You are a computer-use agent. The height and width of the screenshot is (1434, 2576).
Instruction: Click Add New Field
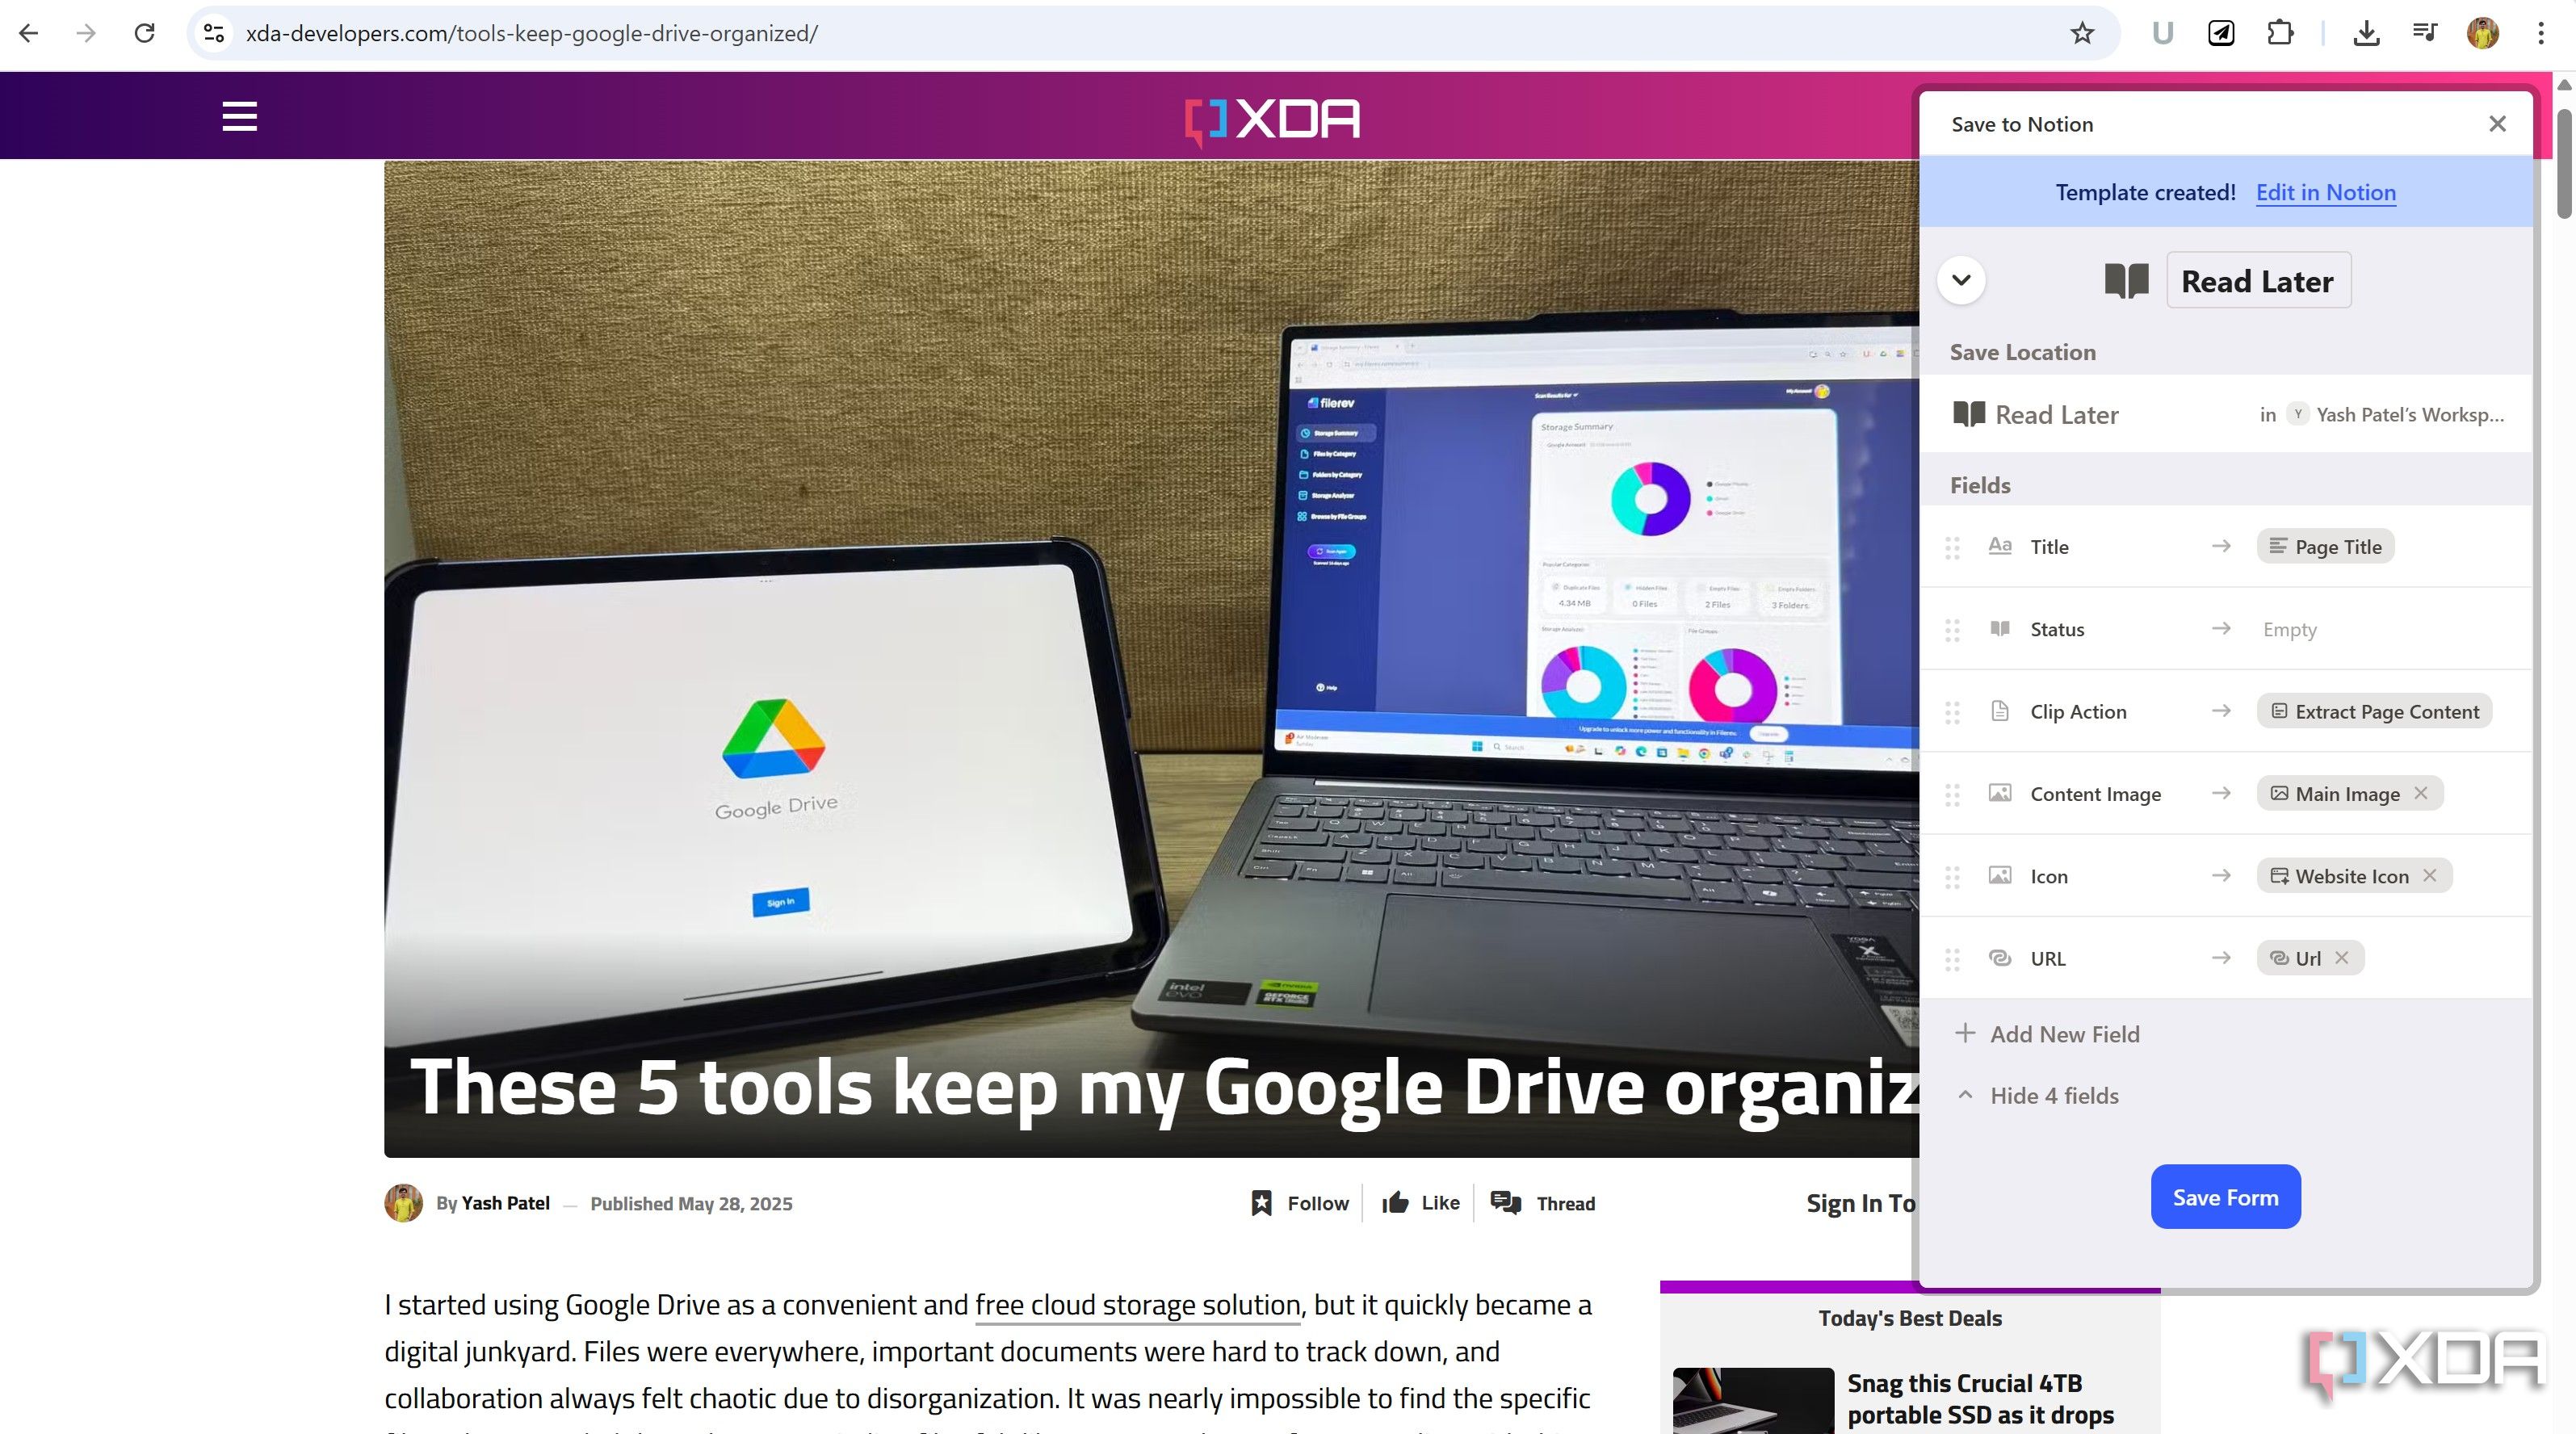point(2047,1033)
